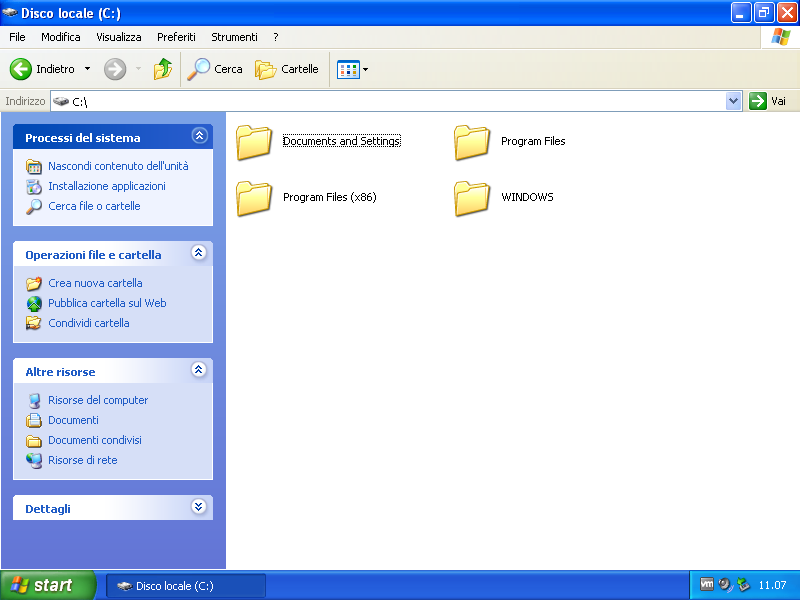
Task: Open the views dropdown arrow
Action: pos(365,69)
